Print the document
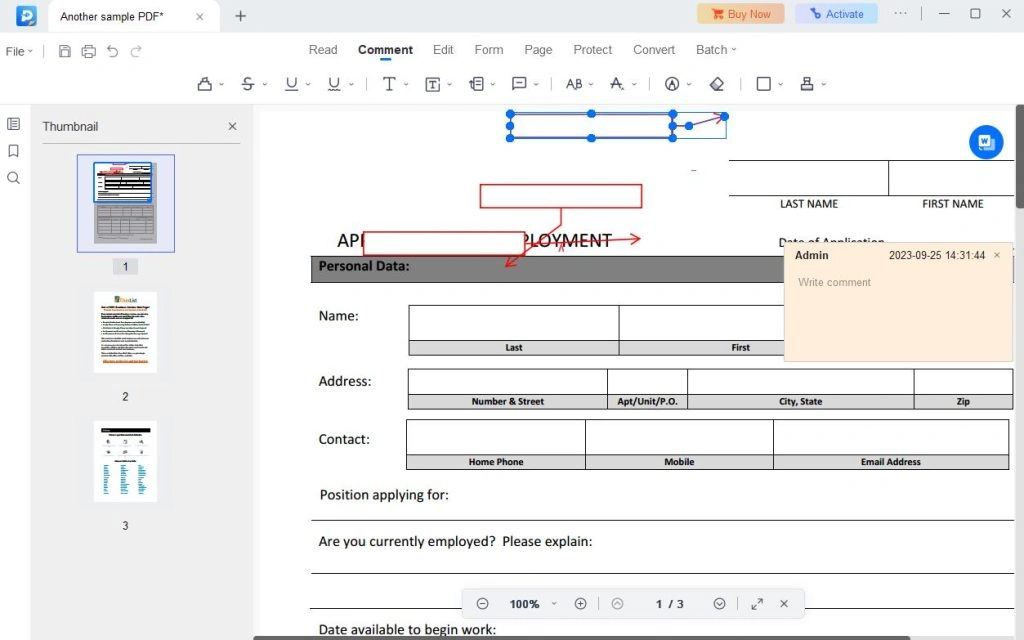The height and width of the screenshot is (640, 1024). click(x=88, y=51)
